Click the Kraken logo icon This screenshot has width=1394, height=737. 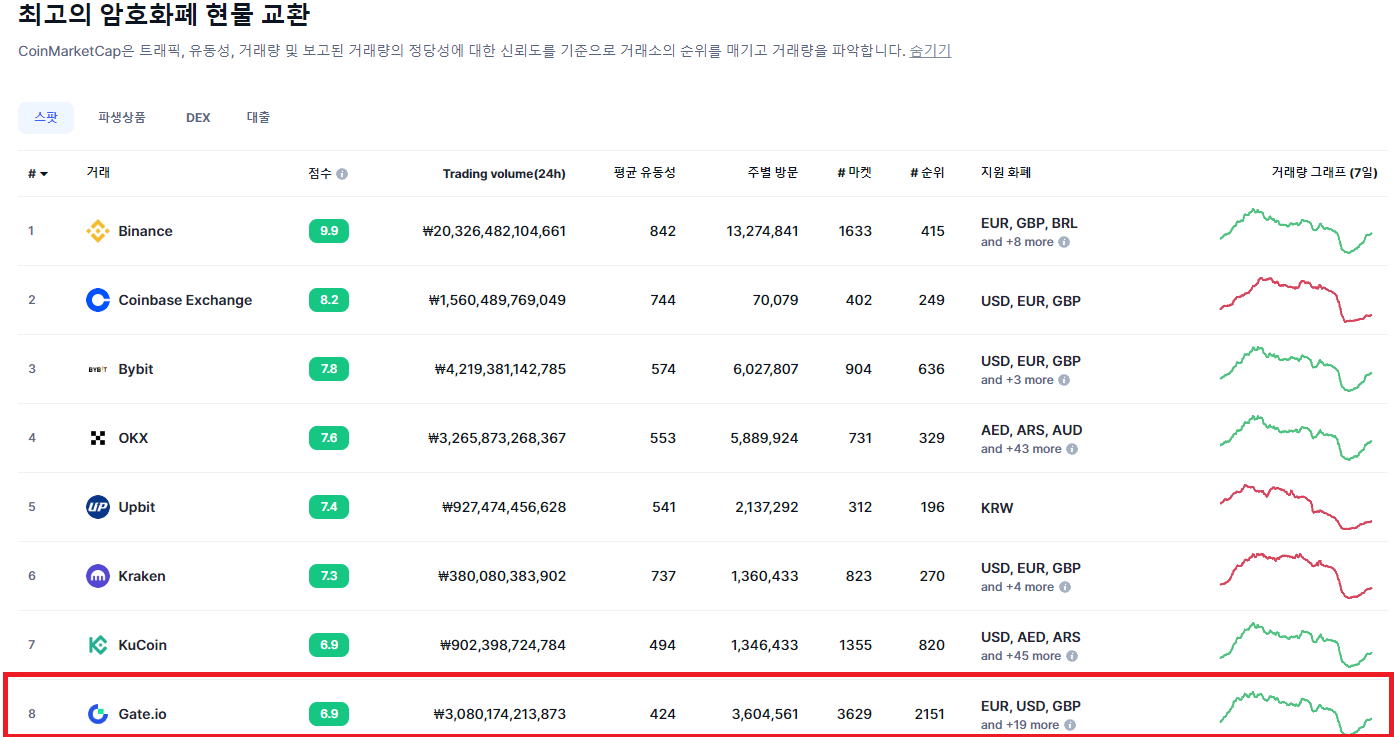(x=98, y=576)
